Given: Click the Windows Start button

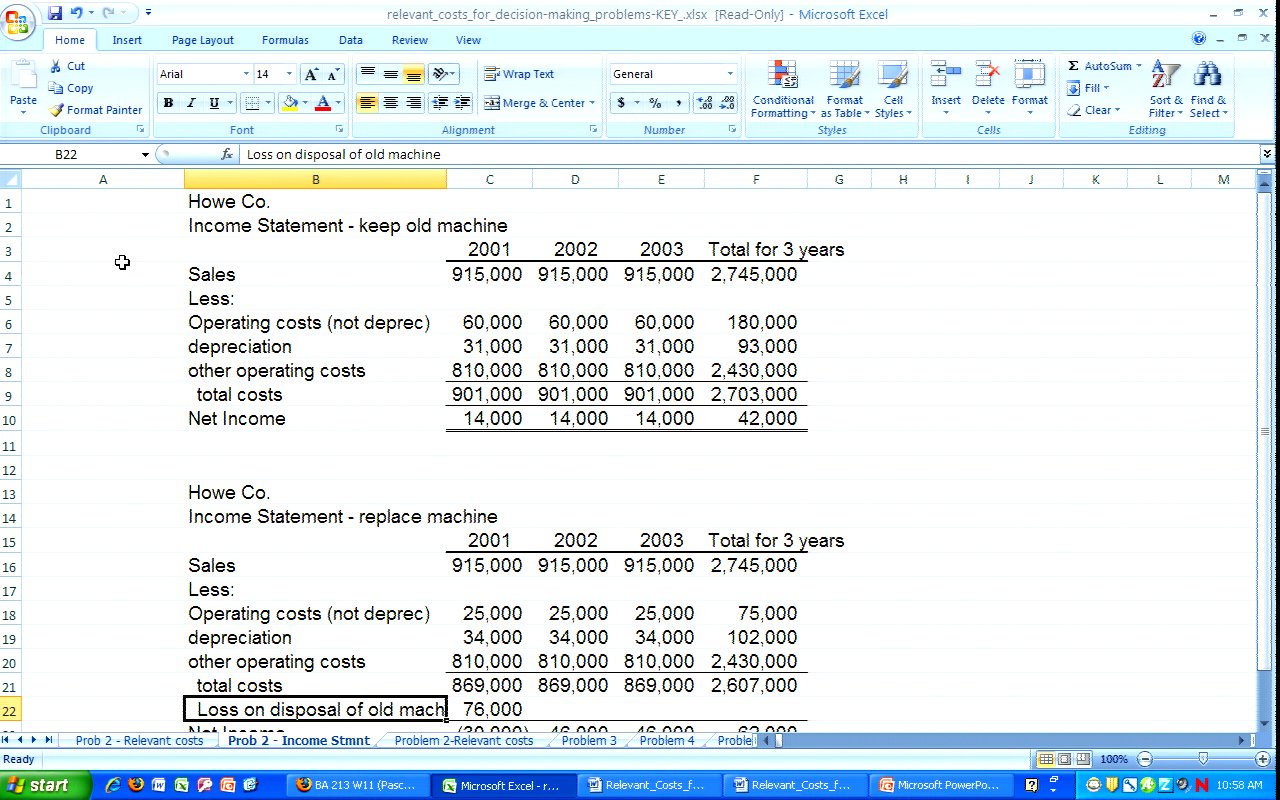Looking at the screenshot, I should (x=40, y=785).
